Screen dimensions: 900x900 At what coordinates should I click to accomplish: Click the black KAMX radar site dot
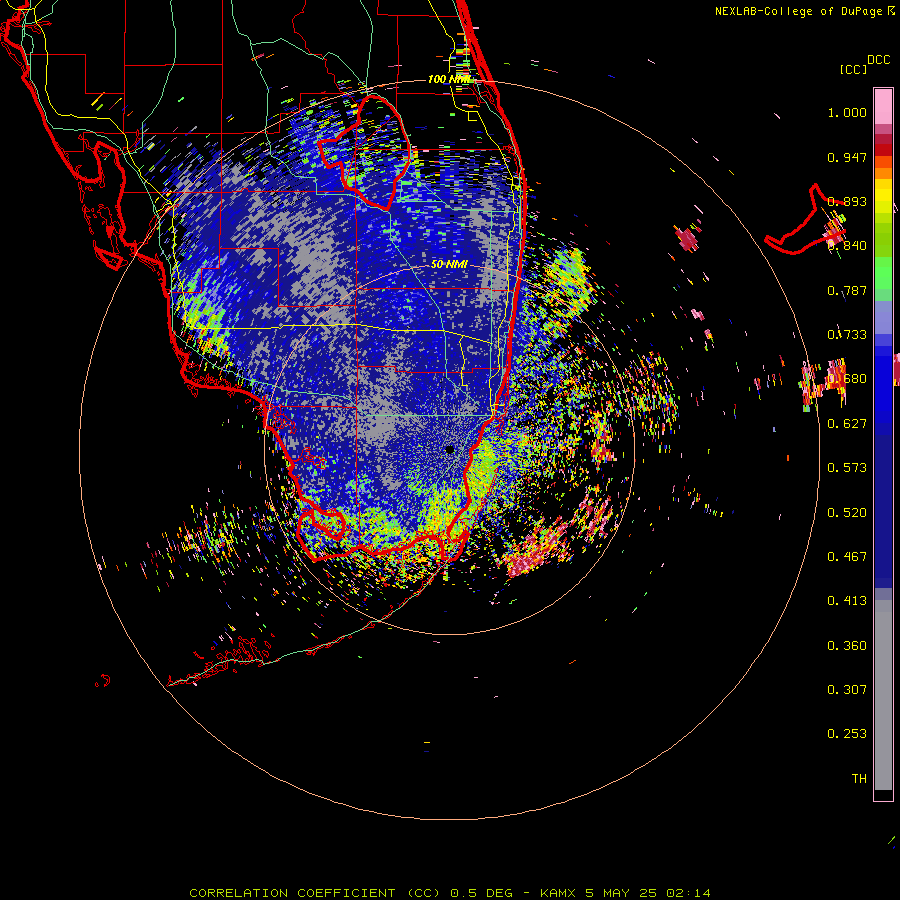click(449, 450)
